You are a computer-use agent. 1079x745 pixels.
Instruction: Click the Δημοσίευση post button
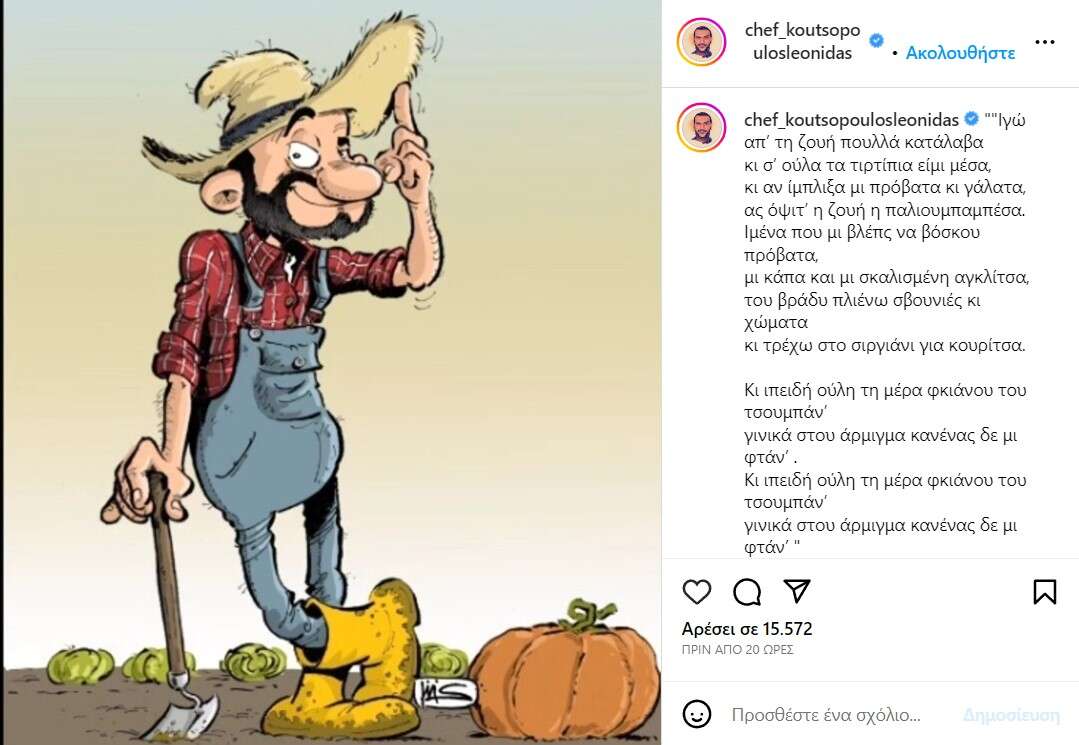(1012, 715)
